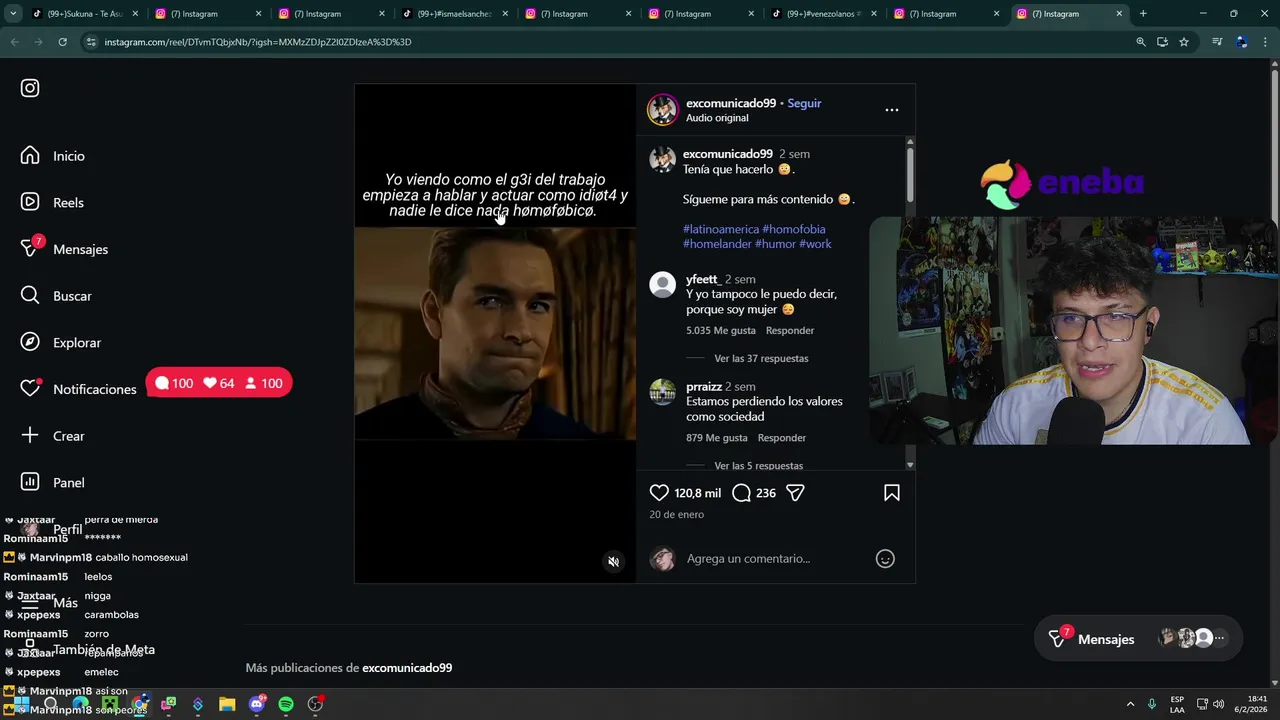1280x720 pixels.
Task: Click install app icon in address bar
Action: pyautogui.click(x=1162, y=42)
